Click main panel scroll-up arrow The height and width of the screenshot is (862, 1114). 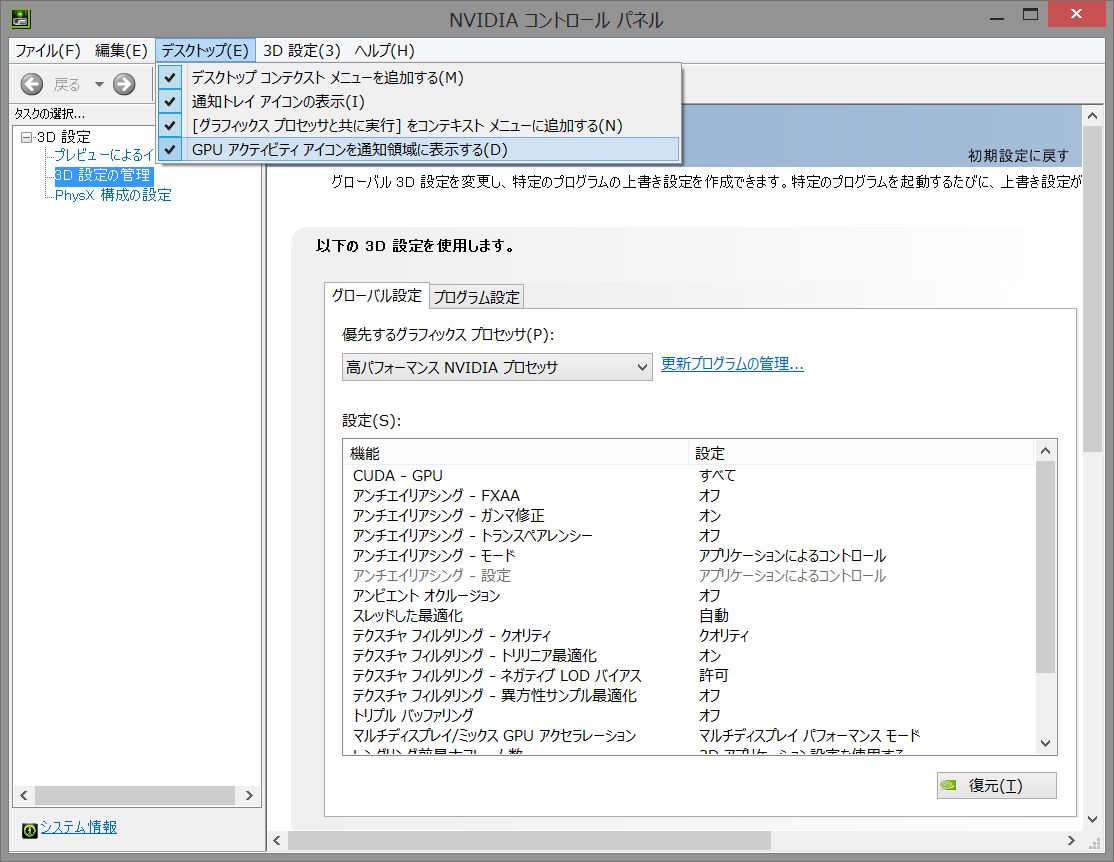pyautogui.click(x=1093, y=115)
